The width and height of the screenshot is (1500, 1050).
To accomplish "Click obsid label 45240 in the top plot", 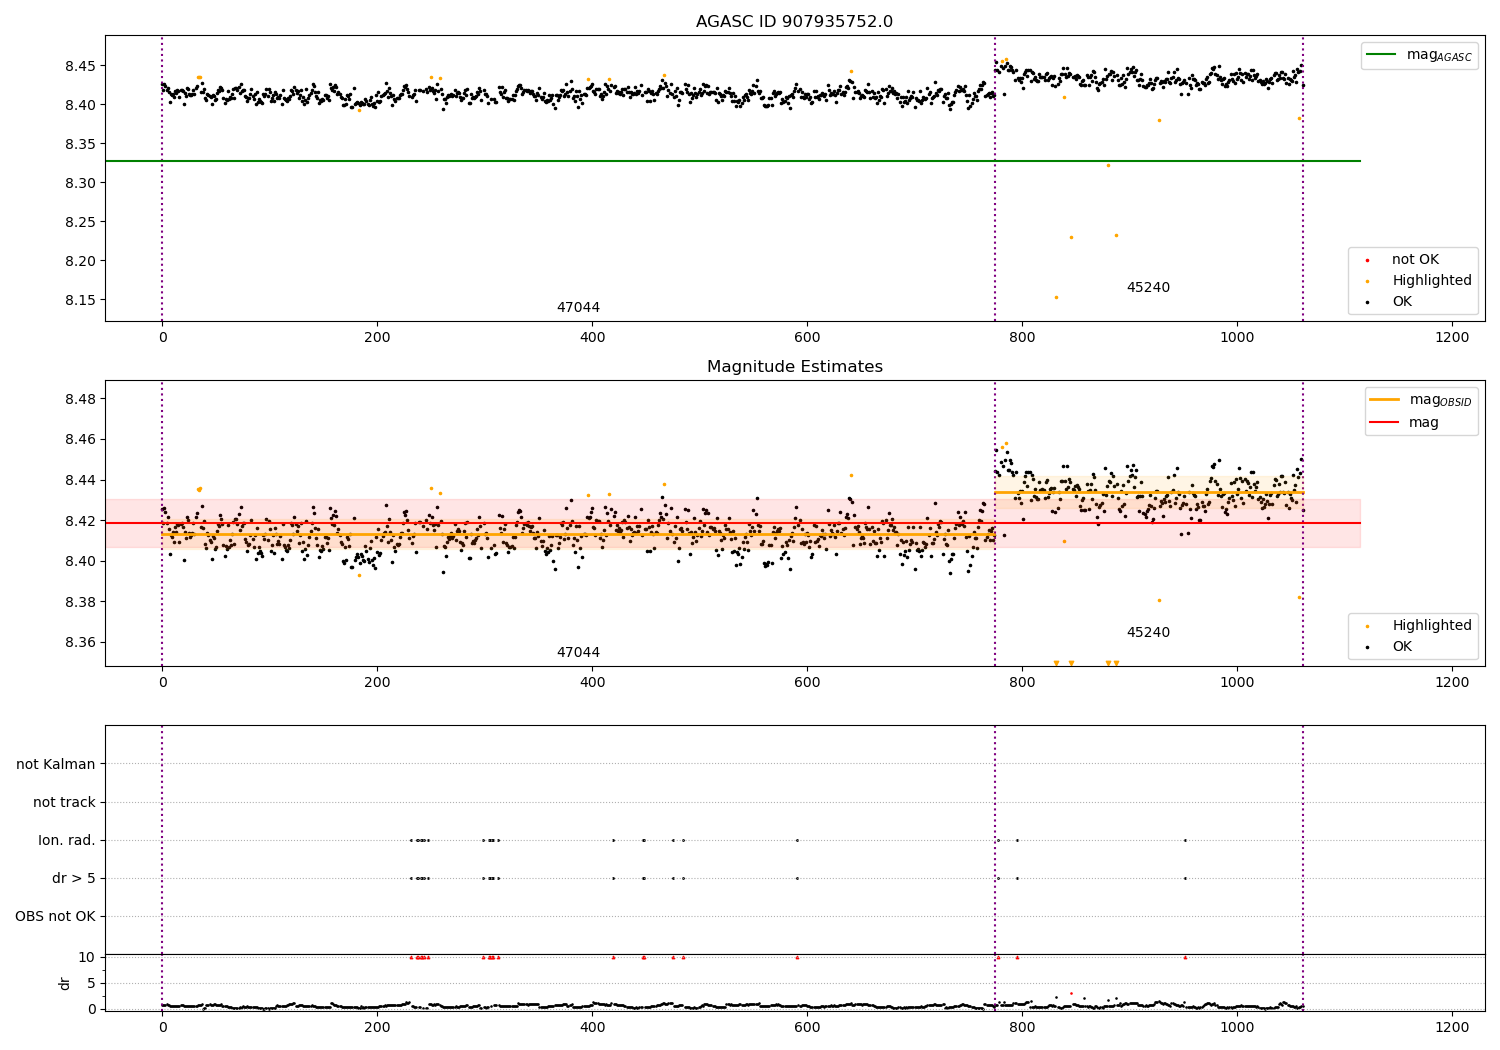I will (1148, 287).
